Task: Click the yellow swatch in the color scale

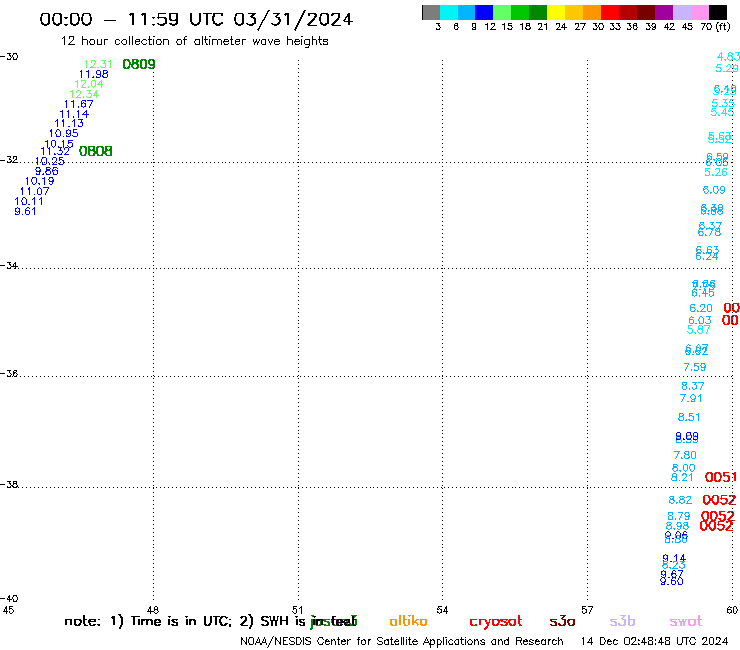Action: pos(556,12)
